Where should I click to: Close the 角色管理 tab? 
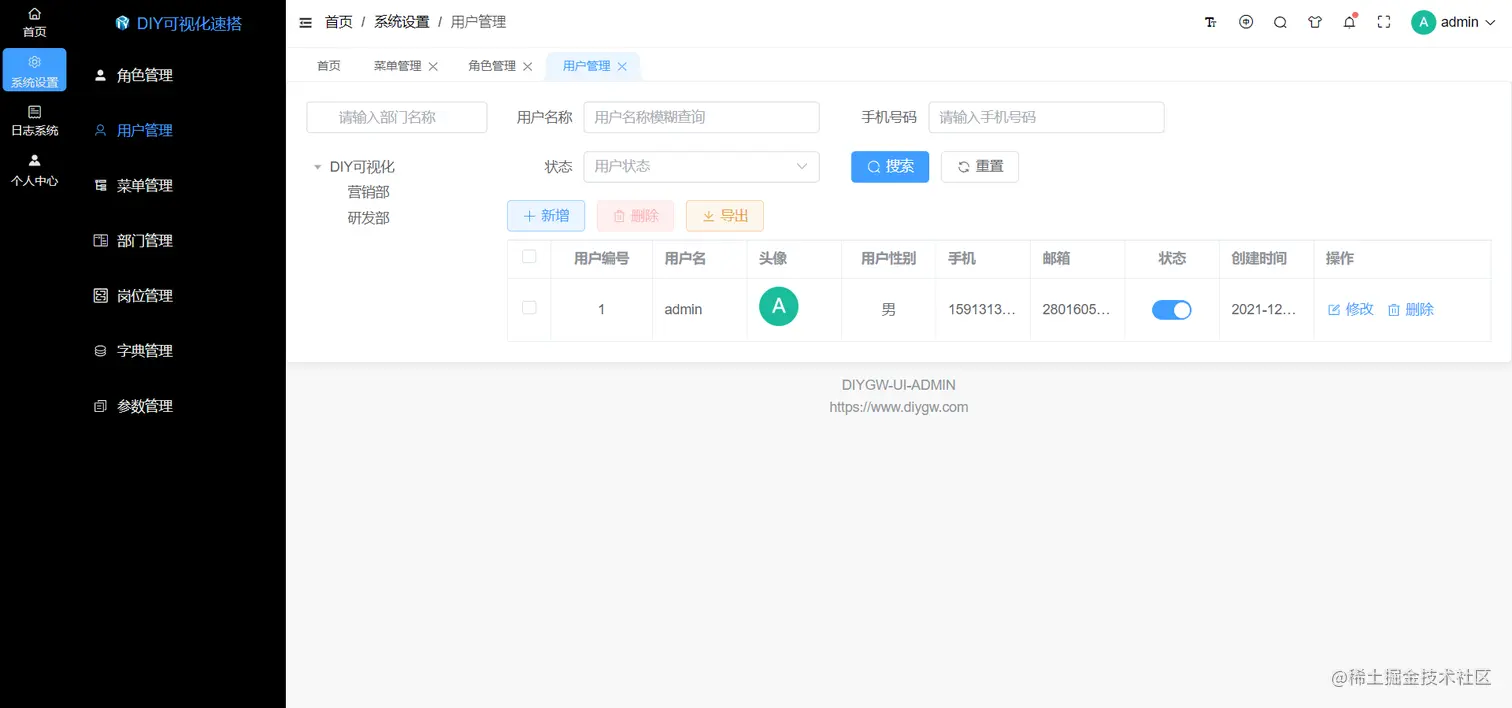point(527,66)
